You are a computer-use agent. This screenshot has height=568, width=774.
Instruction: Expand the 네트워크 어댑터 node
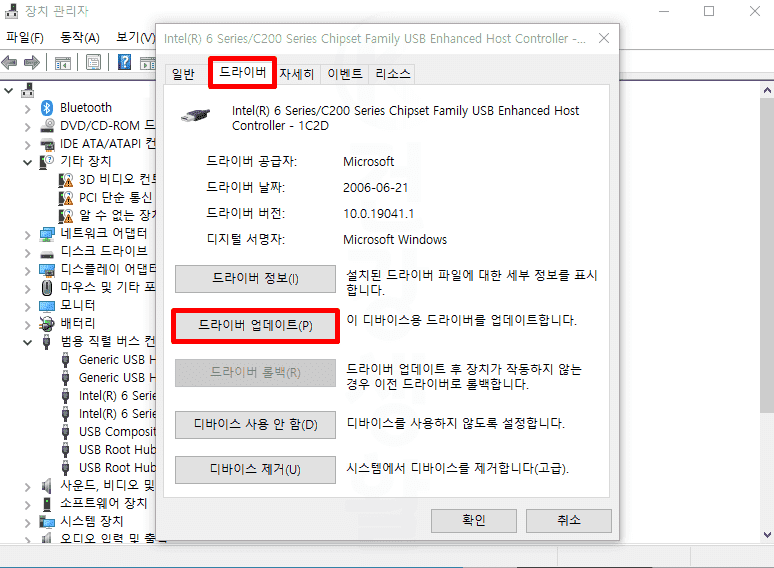point(28,235)
